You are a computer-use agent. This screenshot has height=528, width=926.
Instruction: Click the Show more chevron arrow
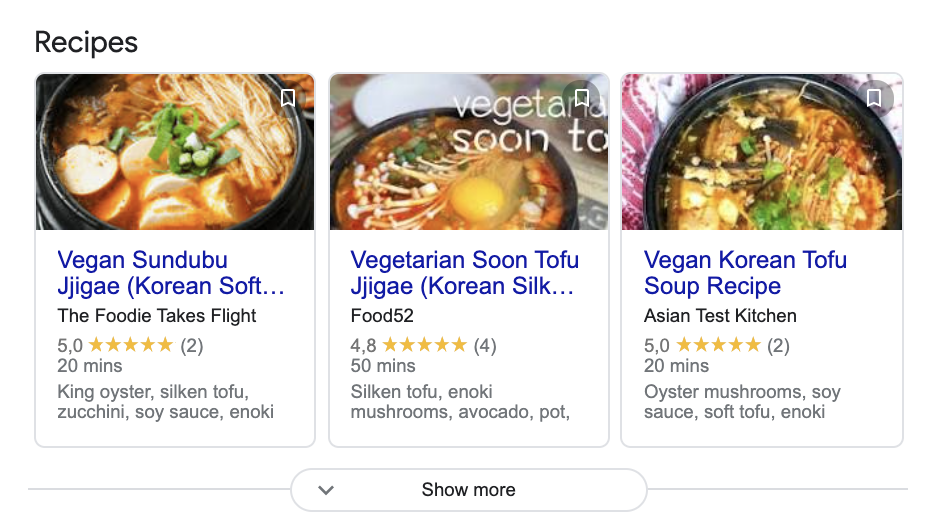[x=325, y=490]
